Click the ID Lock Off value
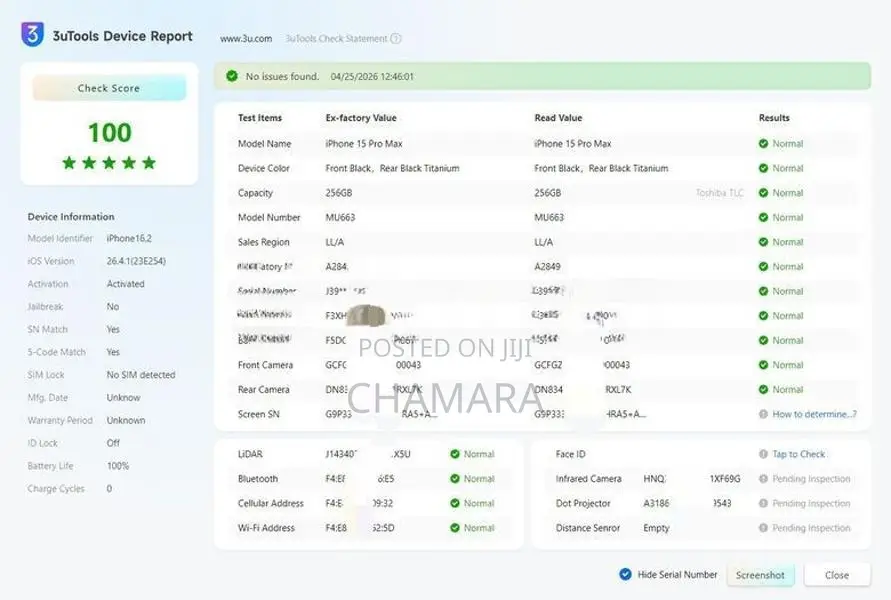Image resolution: width=891 pixels, height=600 pixels. pyautogui.click(x=113, y=443)
